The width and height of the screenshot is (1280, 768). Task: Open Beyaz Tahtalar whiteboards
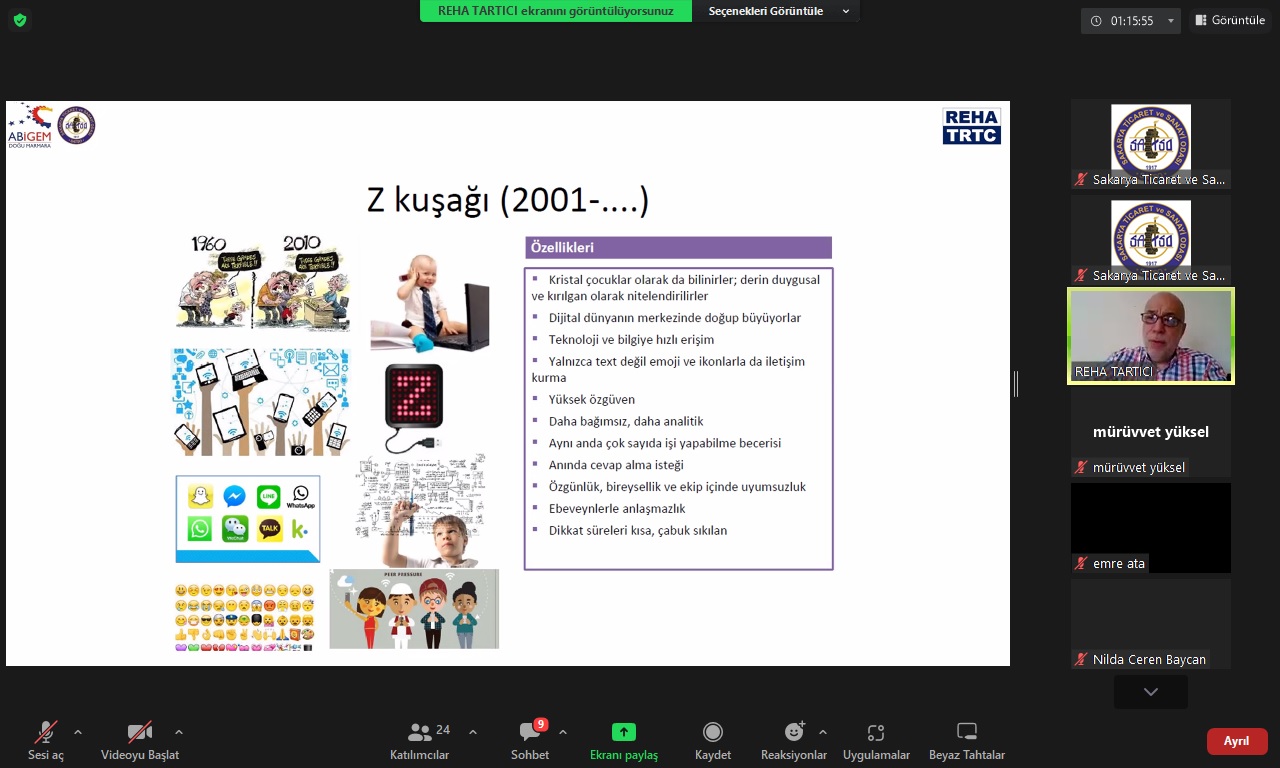click(966, 741)
